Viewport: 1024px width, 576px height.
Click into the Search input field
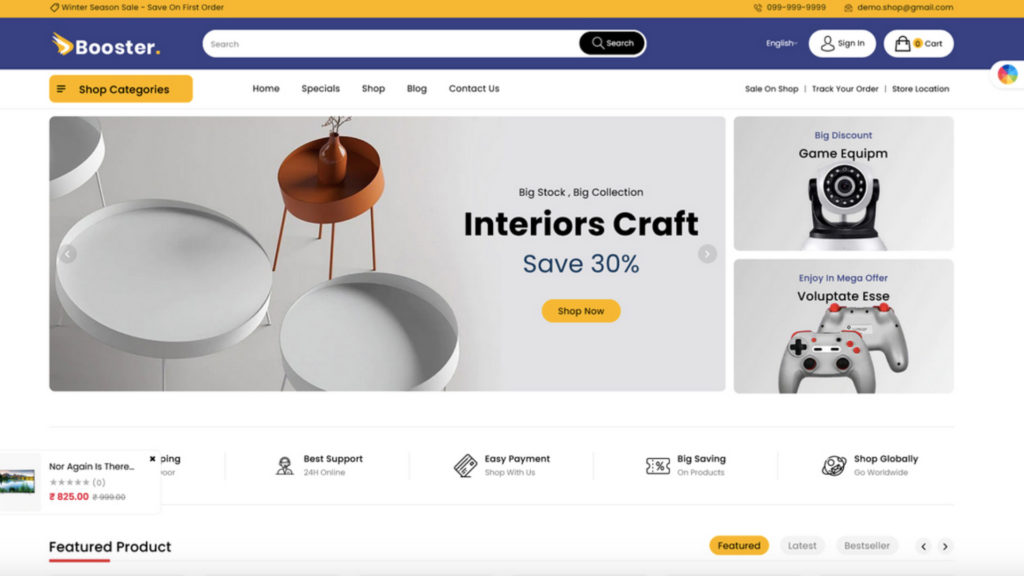pos(391,44)
